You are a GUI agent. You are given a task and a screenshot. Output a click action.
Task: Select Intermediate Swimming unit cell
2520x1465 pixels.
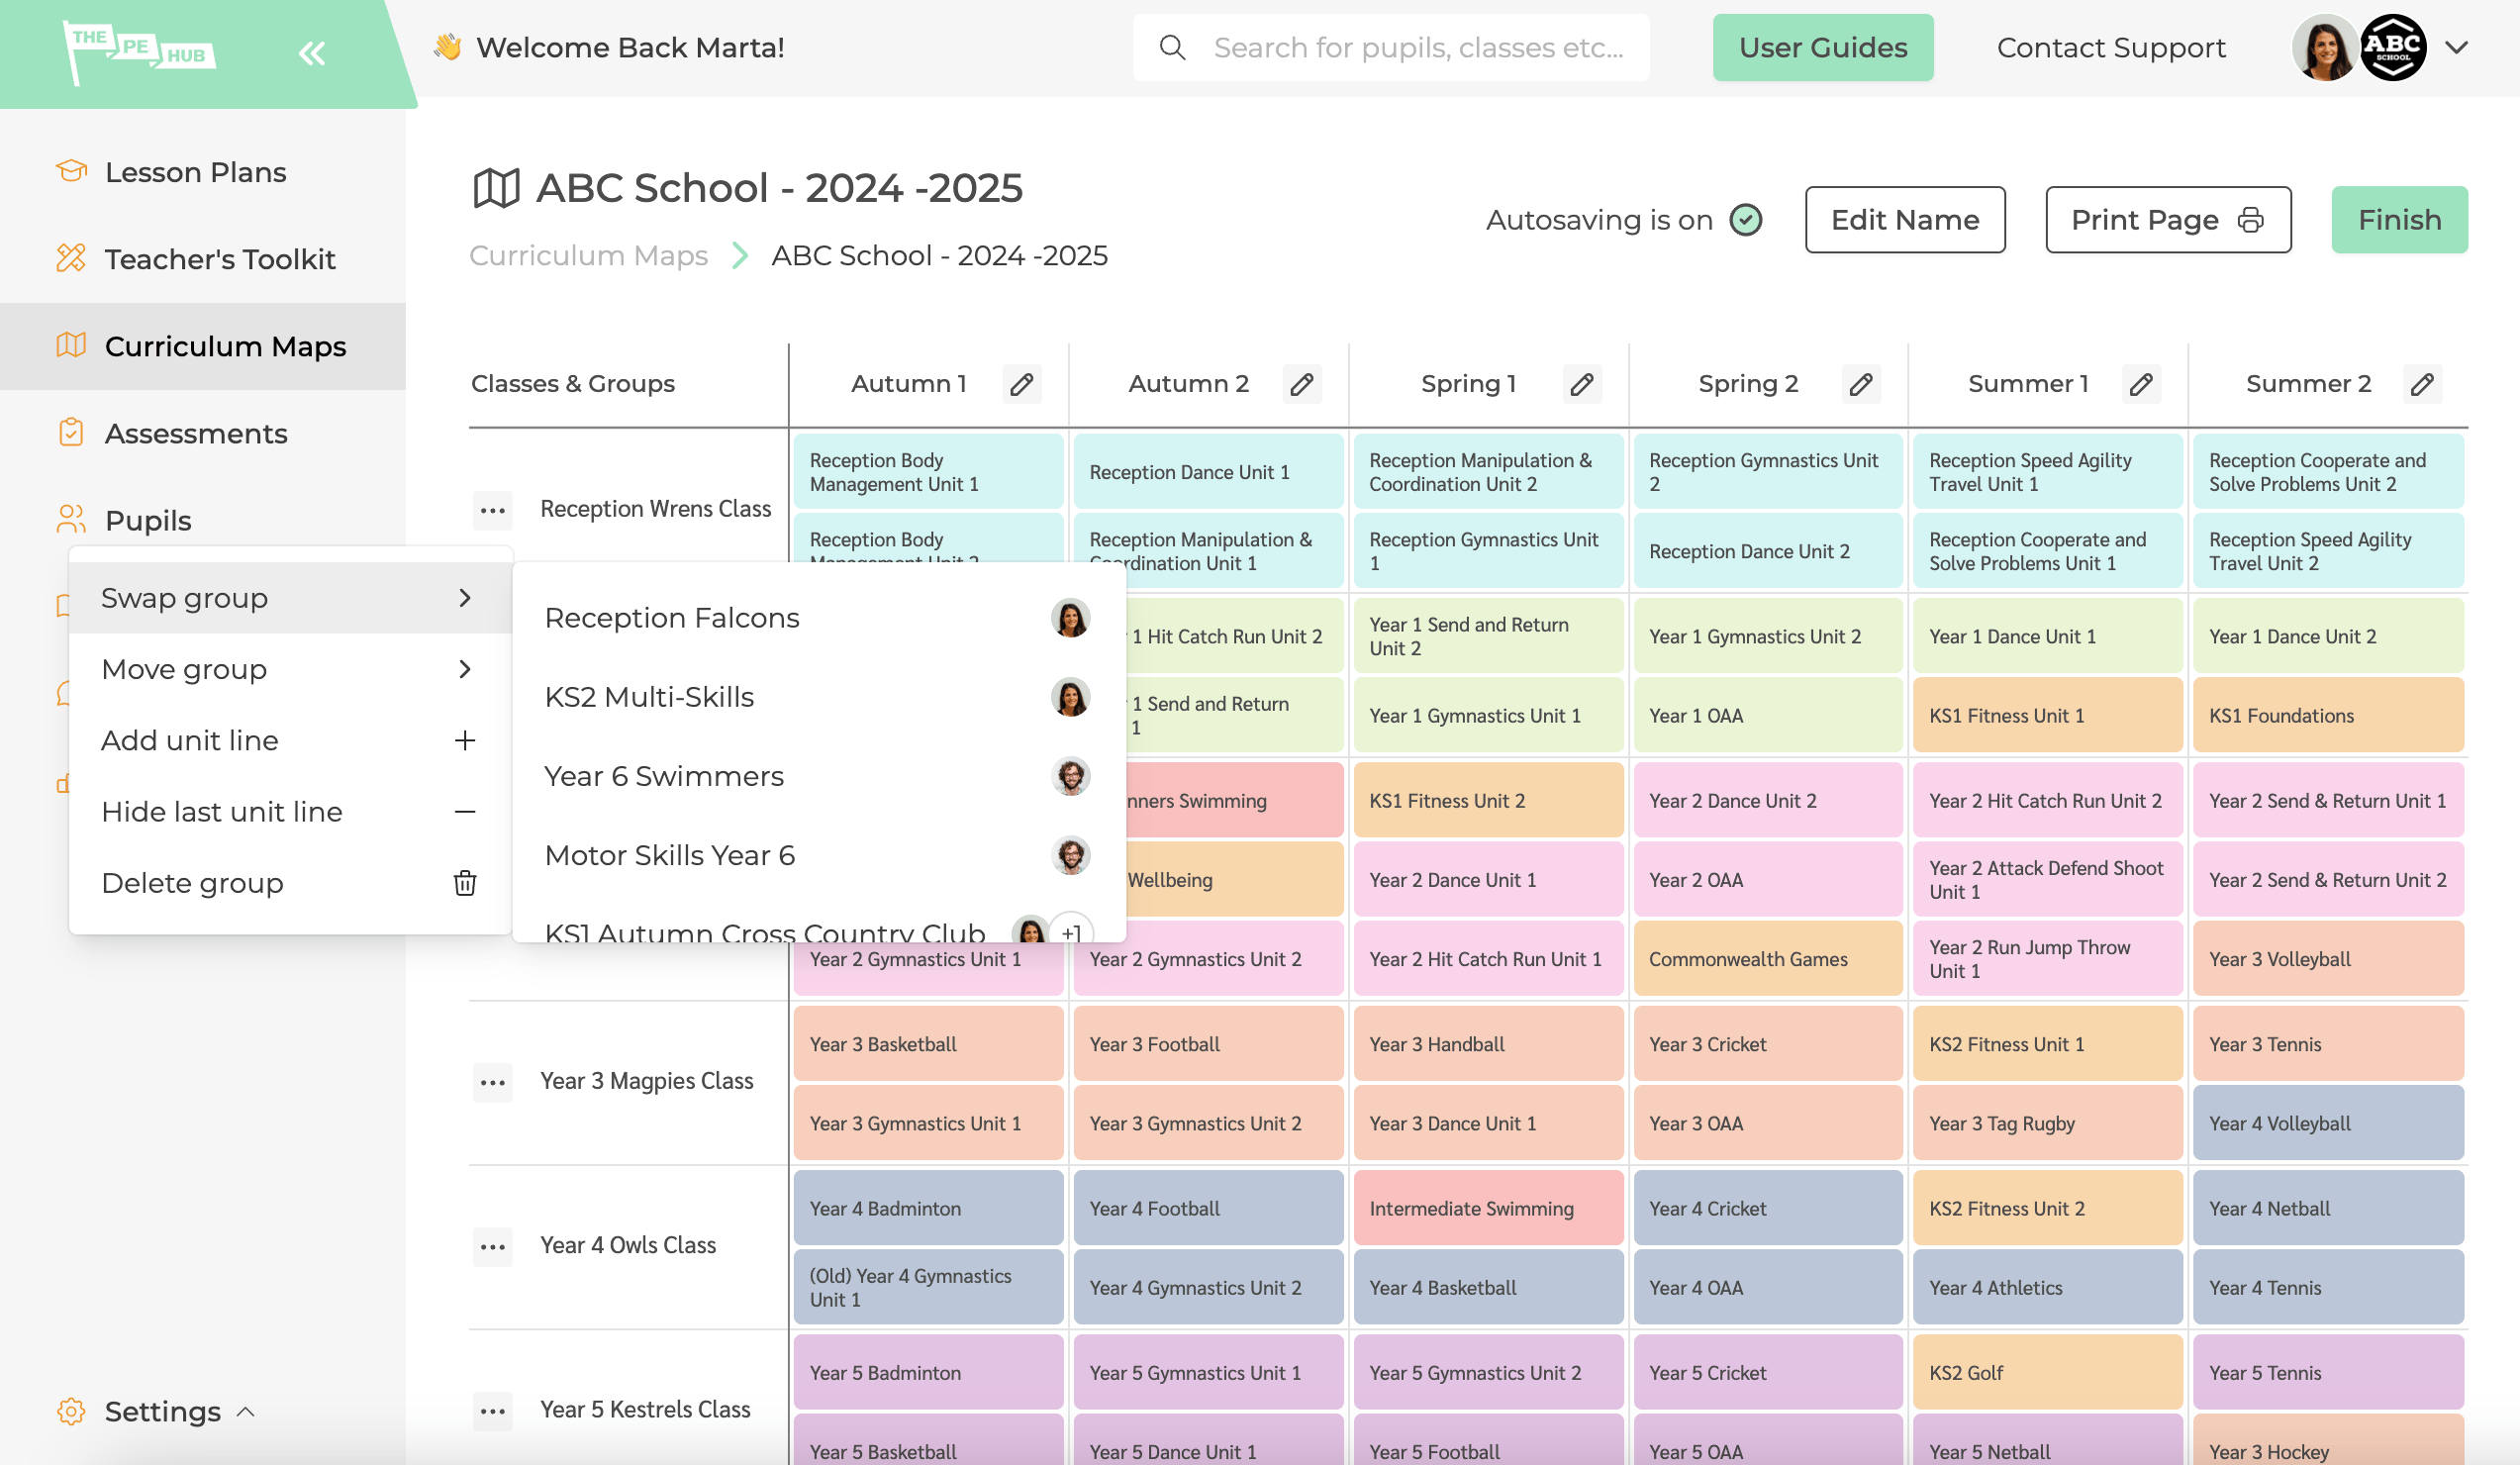(x=1487, y=1207)
